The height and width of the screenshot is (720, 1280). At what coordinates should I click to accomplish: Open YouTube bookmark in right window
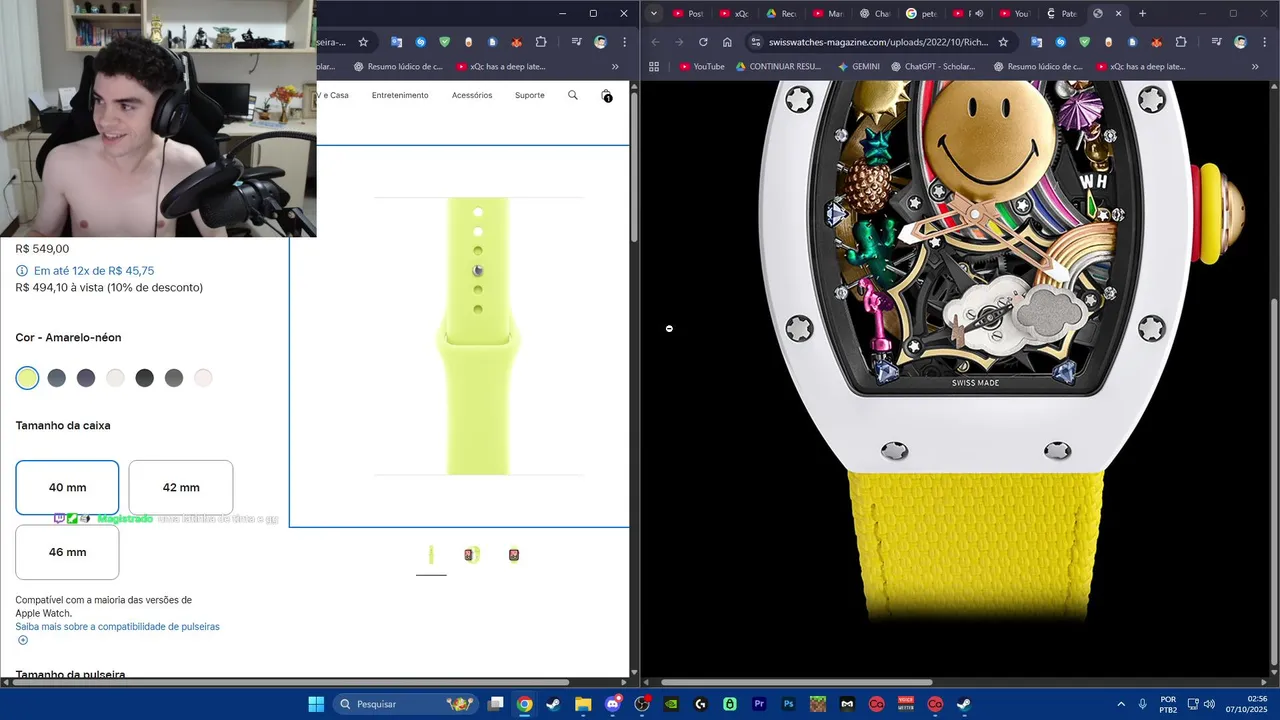pyautogui.click(x=702, y=67)
